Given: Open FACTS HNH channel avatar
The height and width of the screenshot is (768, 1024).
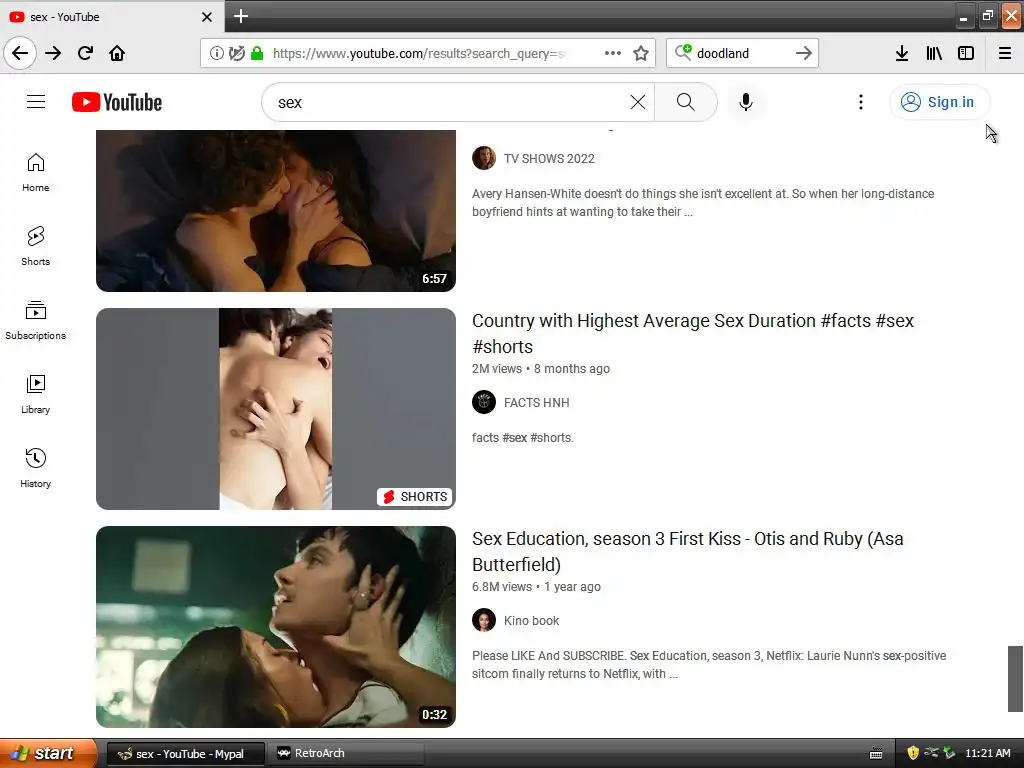Looking at the screenshot, I should (484, 402).
